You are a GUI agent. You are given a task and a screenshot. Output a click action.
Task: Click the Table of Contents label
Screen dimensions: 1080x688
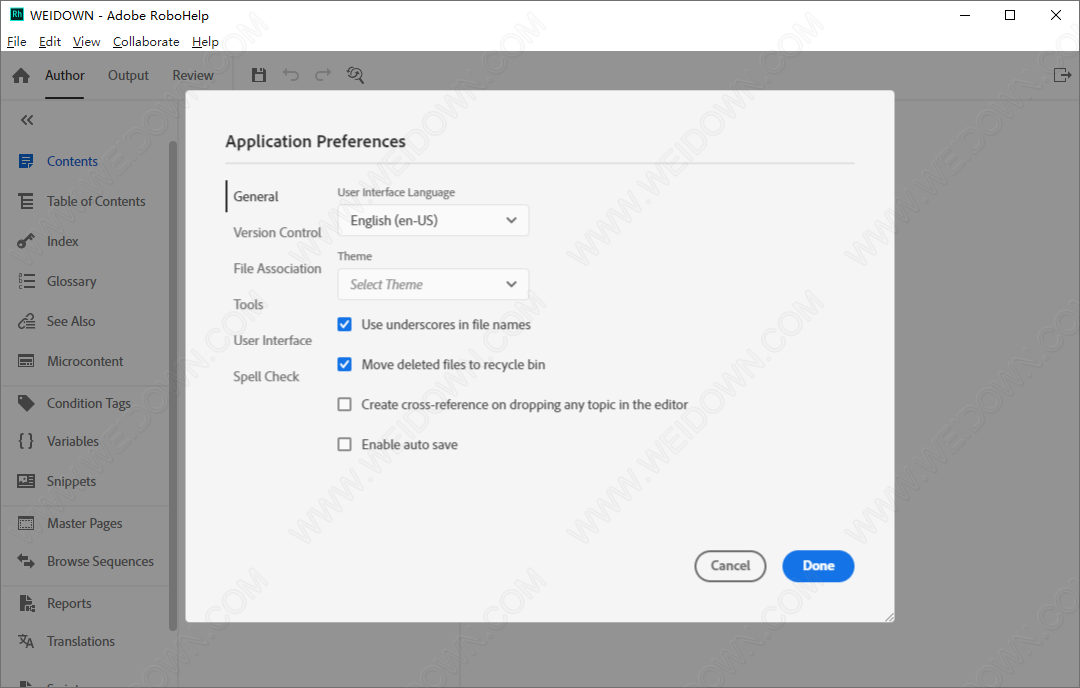click(96, 201)
